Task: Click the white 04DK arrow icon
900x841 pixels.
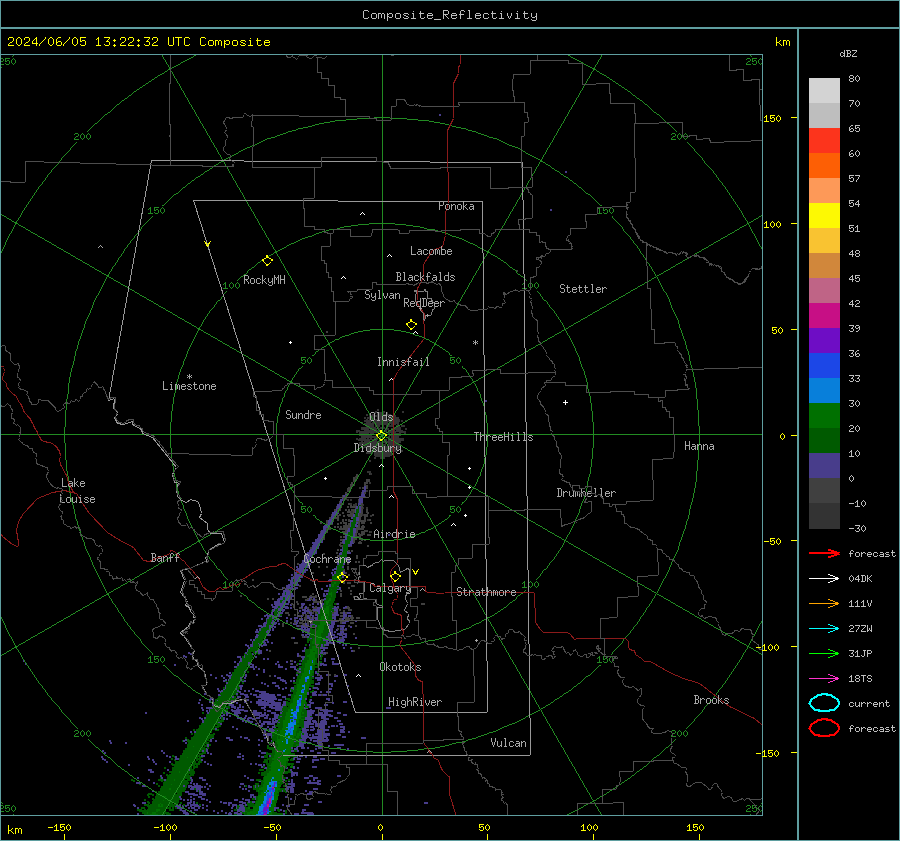Action: [824, 578]
